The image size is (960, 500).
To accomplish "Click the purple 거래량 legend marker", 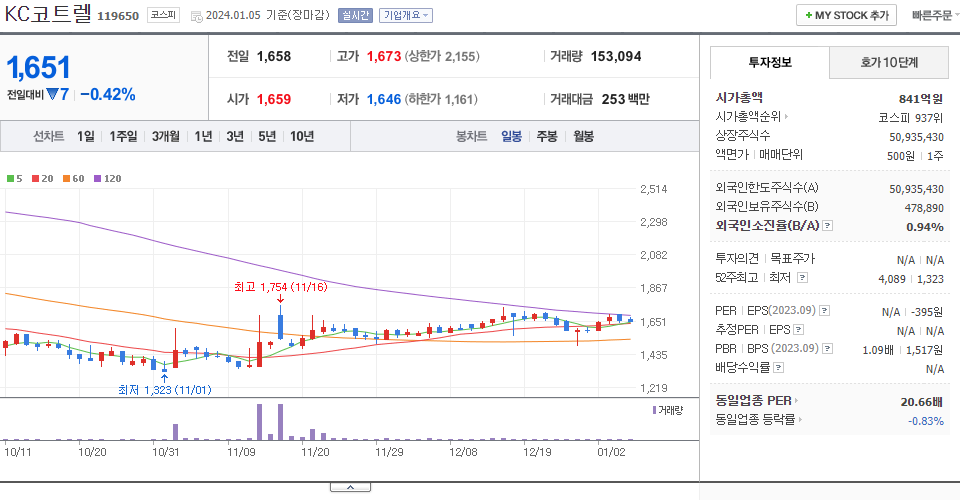I will [654, 410].
